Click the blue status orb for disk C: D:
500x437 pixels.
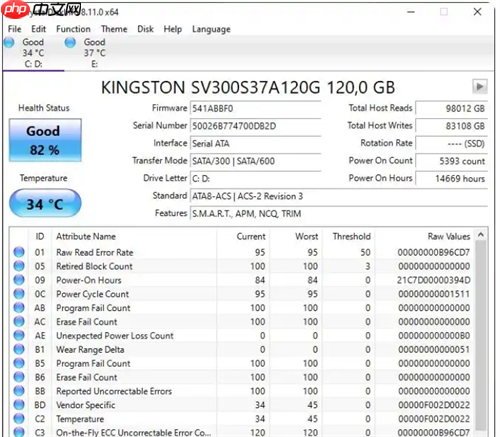tap(9, 43)
